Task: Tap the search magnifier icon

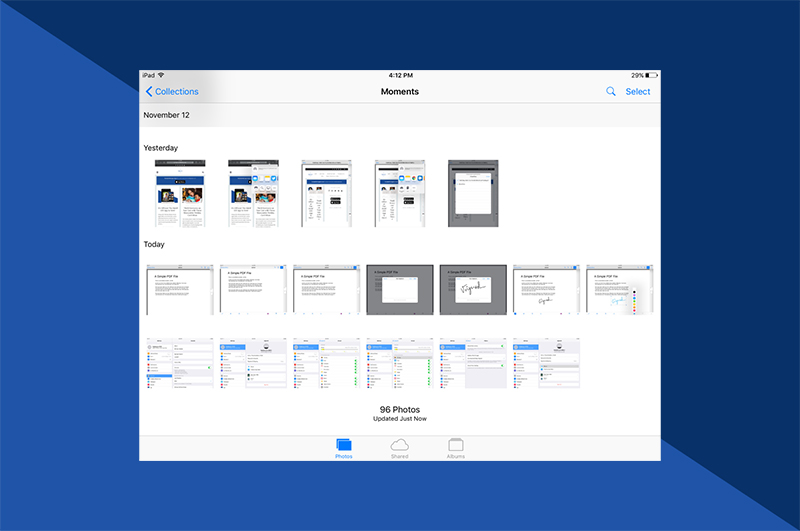Action: coord(610,91)
